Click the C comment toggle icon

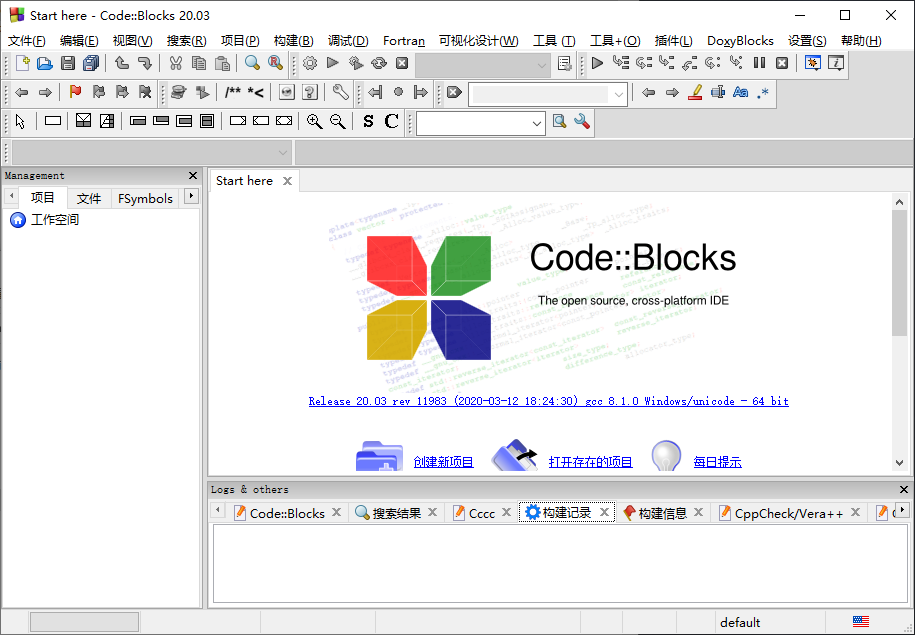coord(392,121)
